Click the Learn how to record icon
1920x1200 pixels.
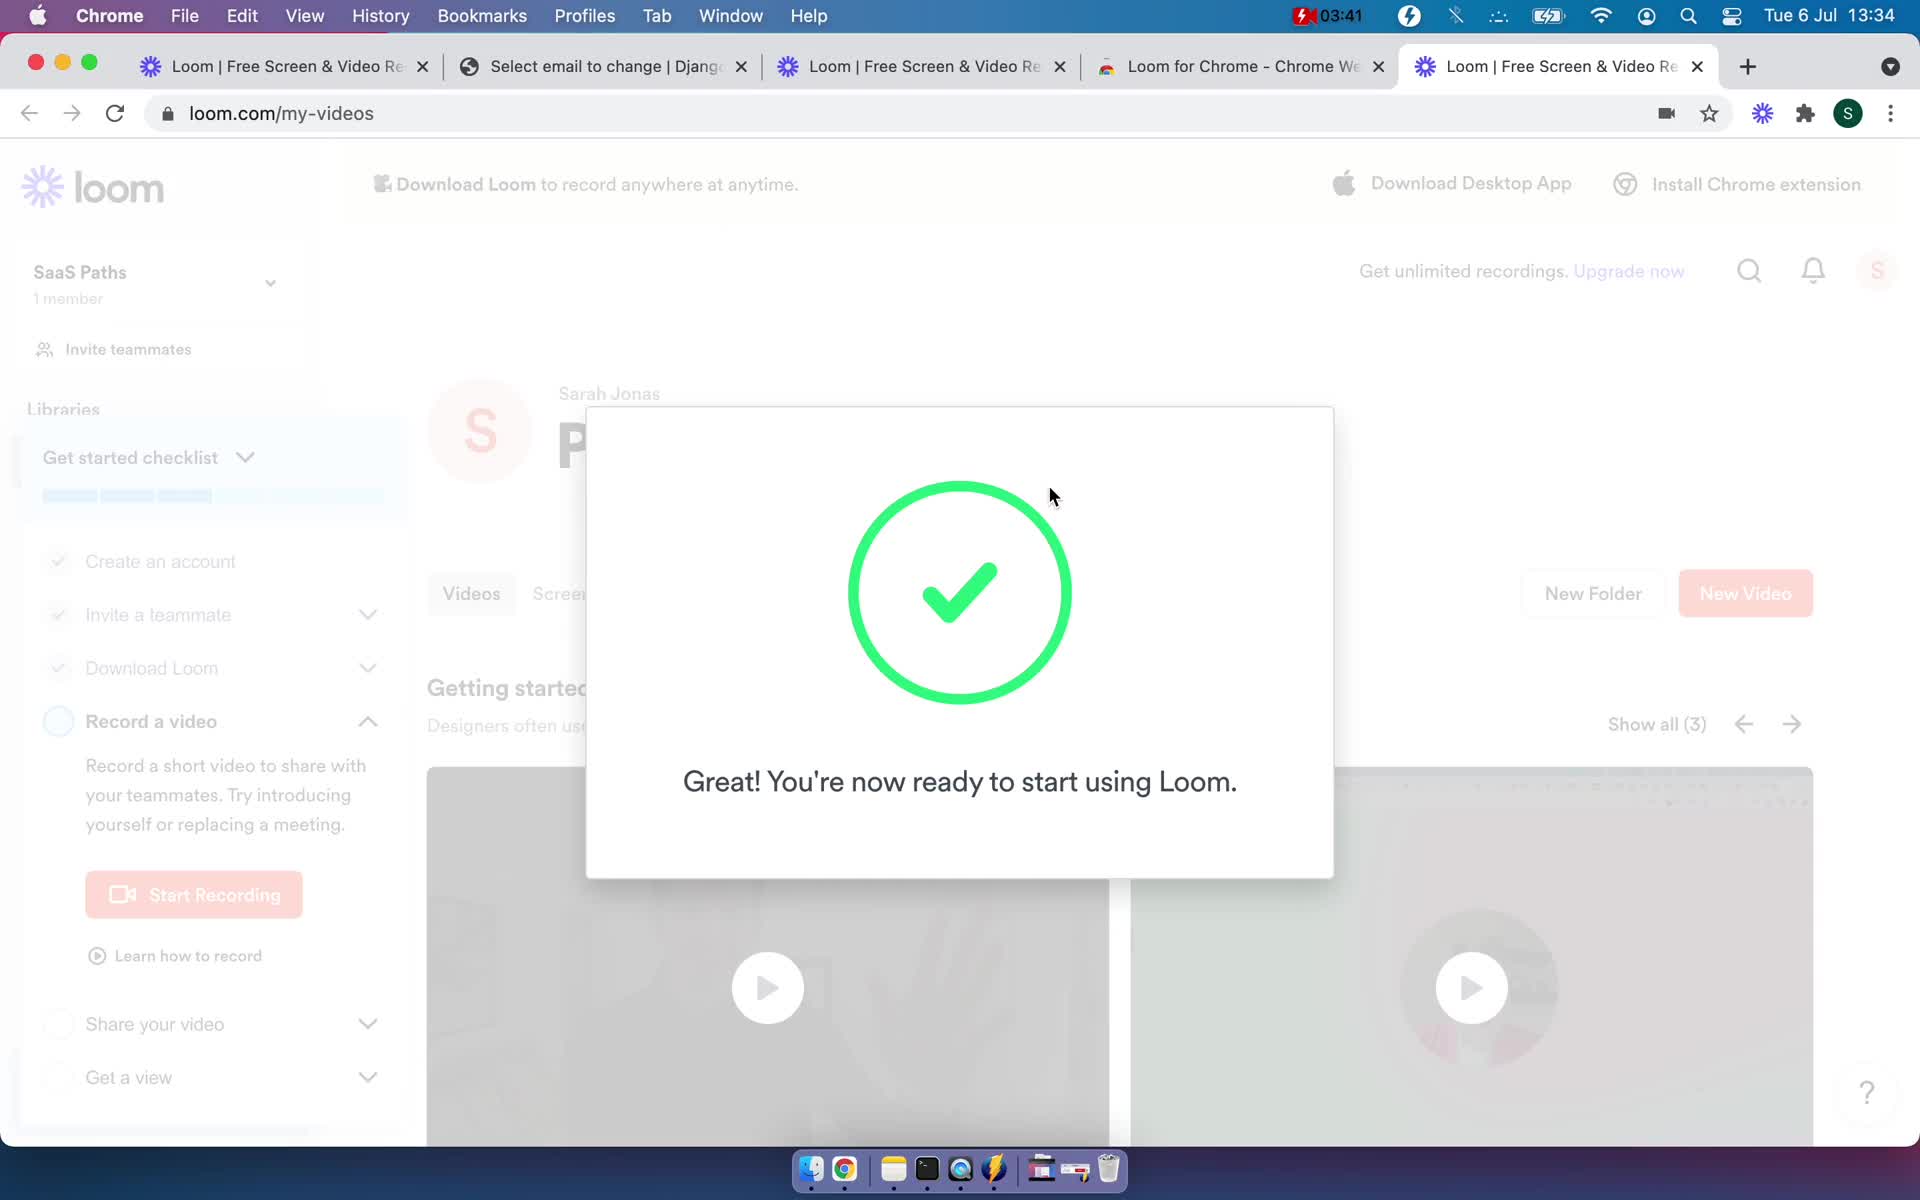click(x=97, y=954)
